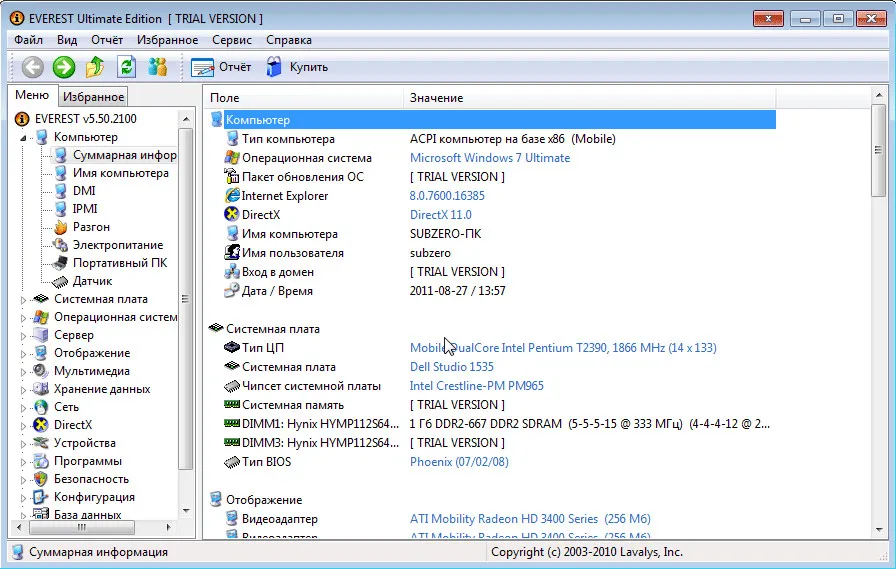
Task: Expand the Хранение данных tree node
Action: pos(23,390)
